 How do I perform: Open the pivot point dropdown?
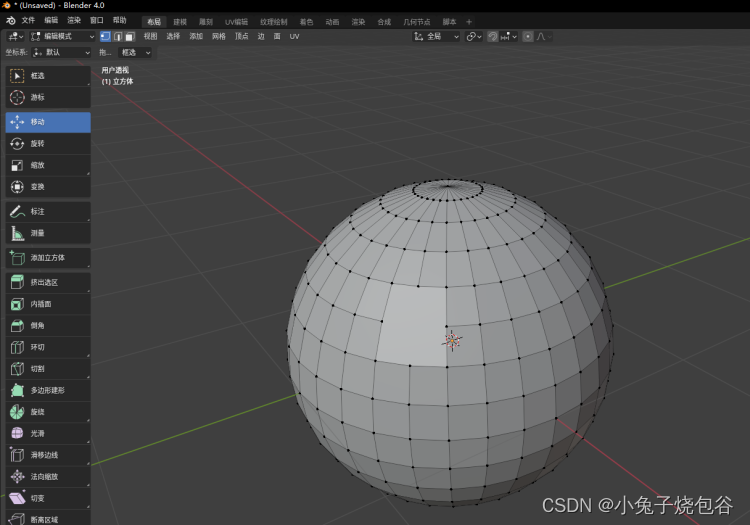[x=474, y=36]
